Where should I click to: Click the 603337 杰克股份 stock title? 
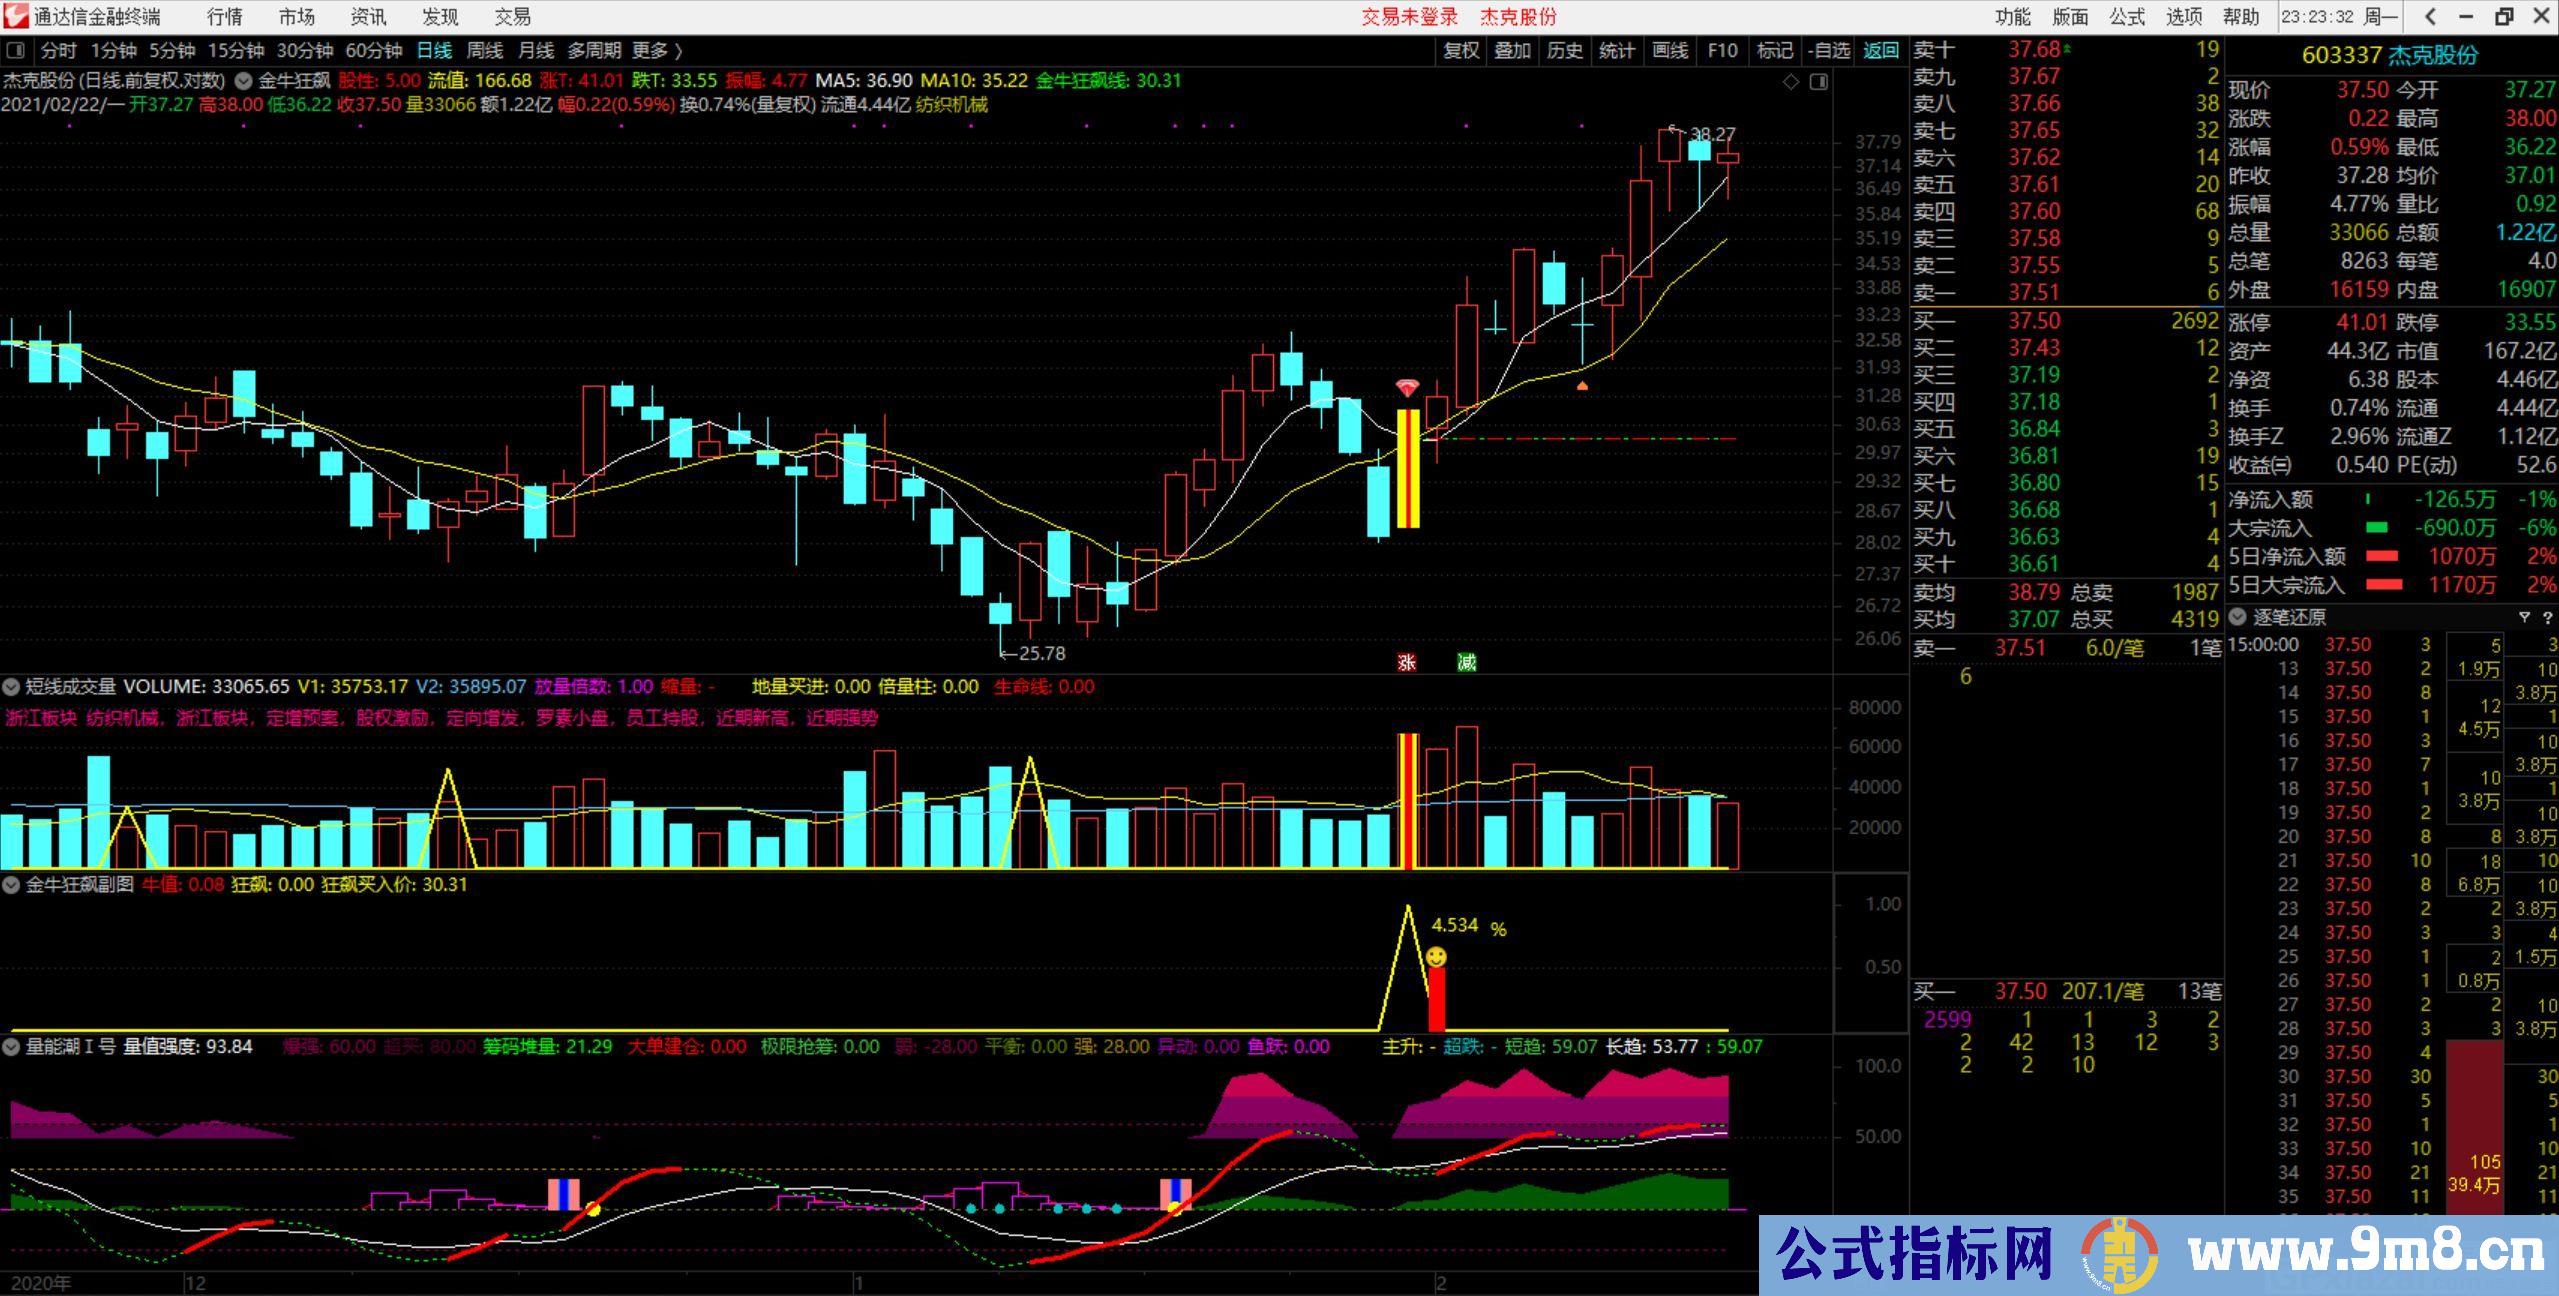[x=2390, y=55]
